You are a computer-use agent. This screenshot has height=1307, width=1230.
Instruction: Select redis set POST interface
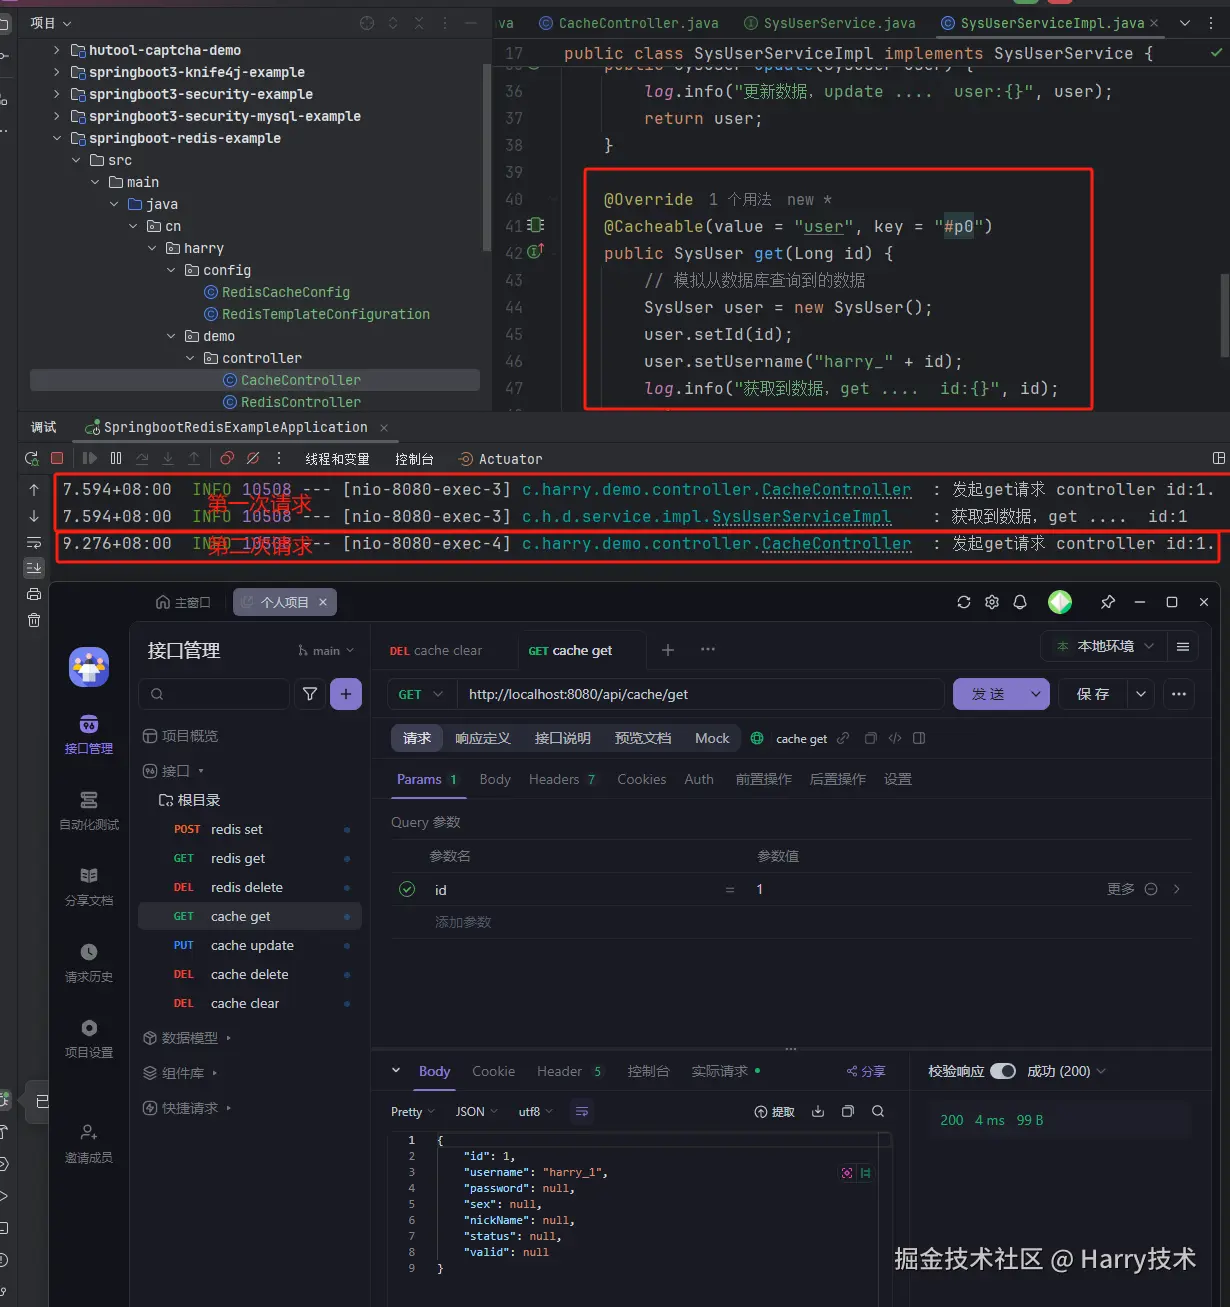[x=250, y=829]
